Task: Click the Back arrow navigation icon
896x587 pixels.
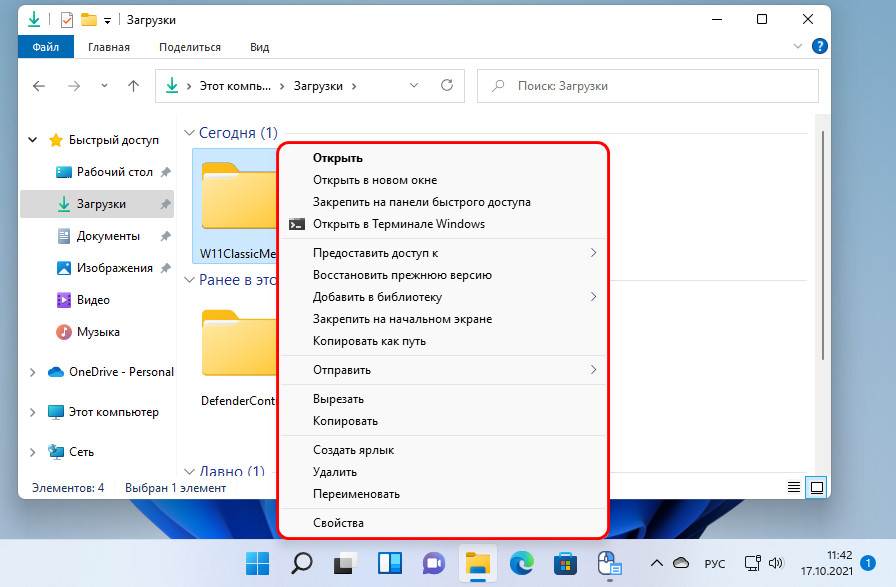Action: (39, 86)
